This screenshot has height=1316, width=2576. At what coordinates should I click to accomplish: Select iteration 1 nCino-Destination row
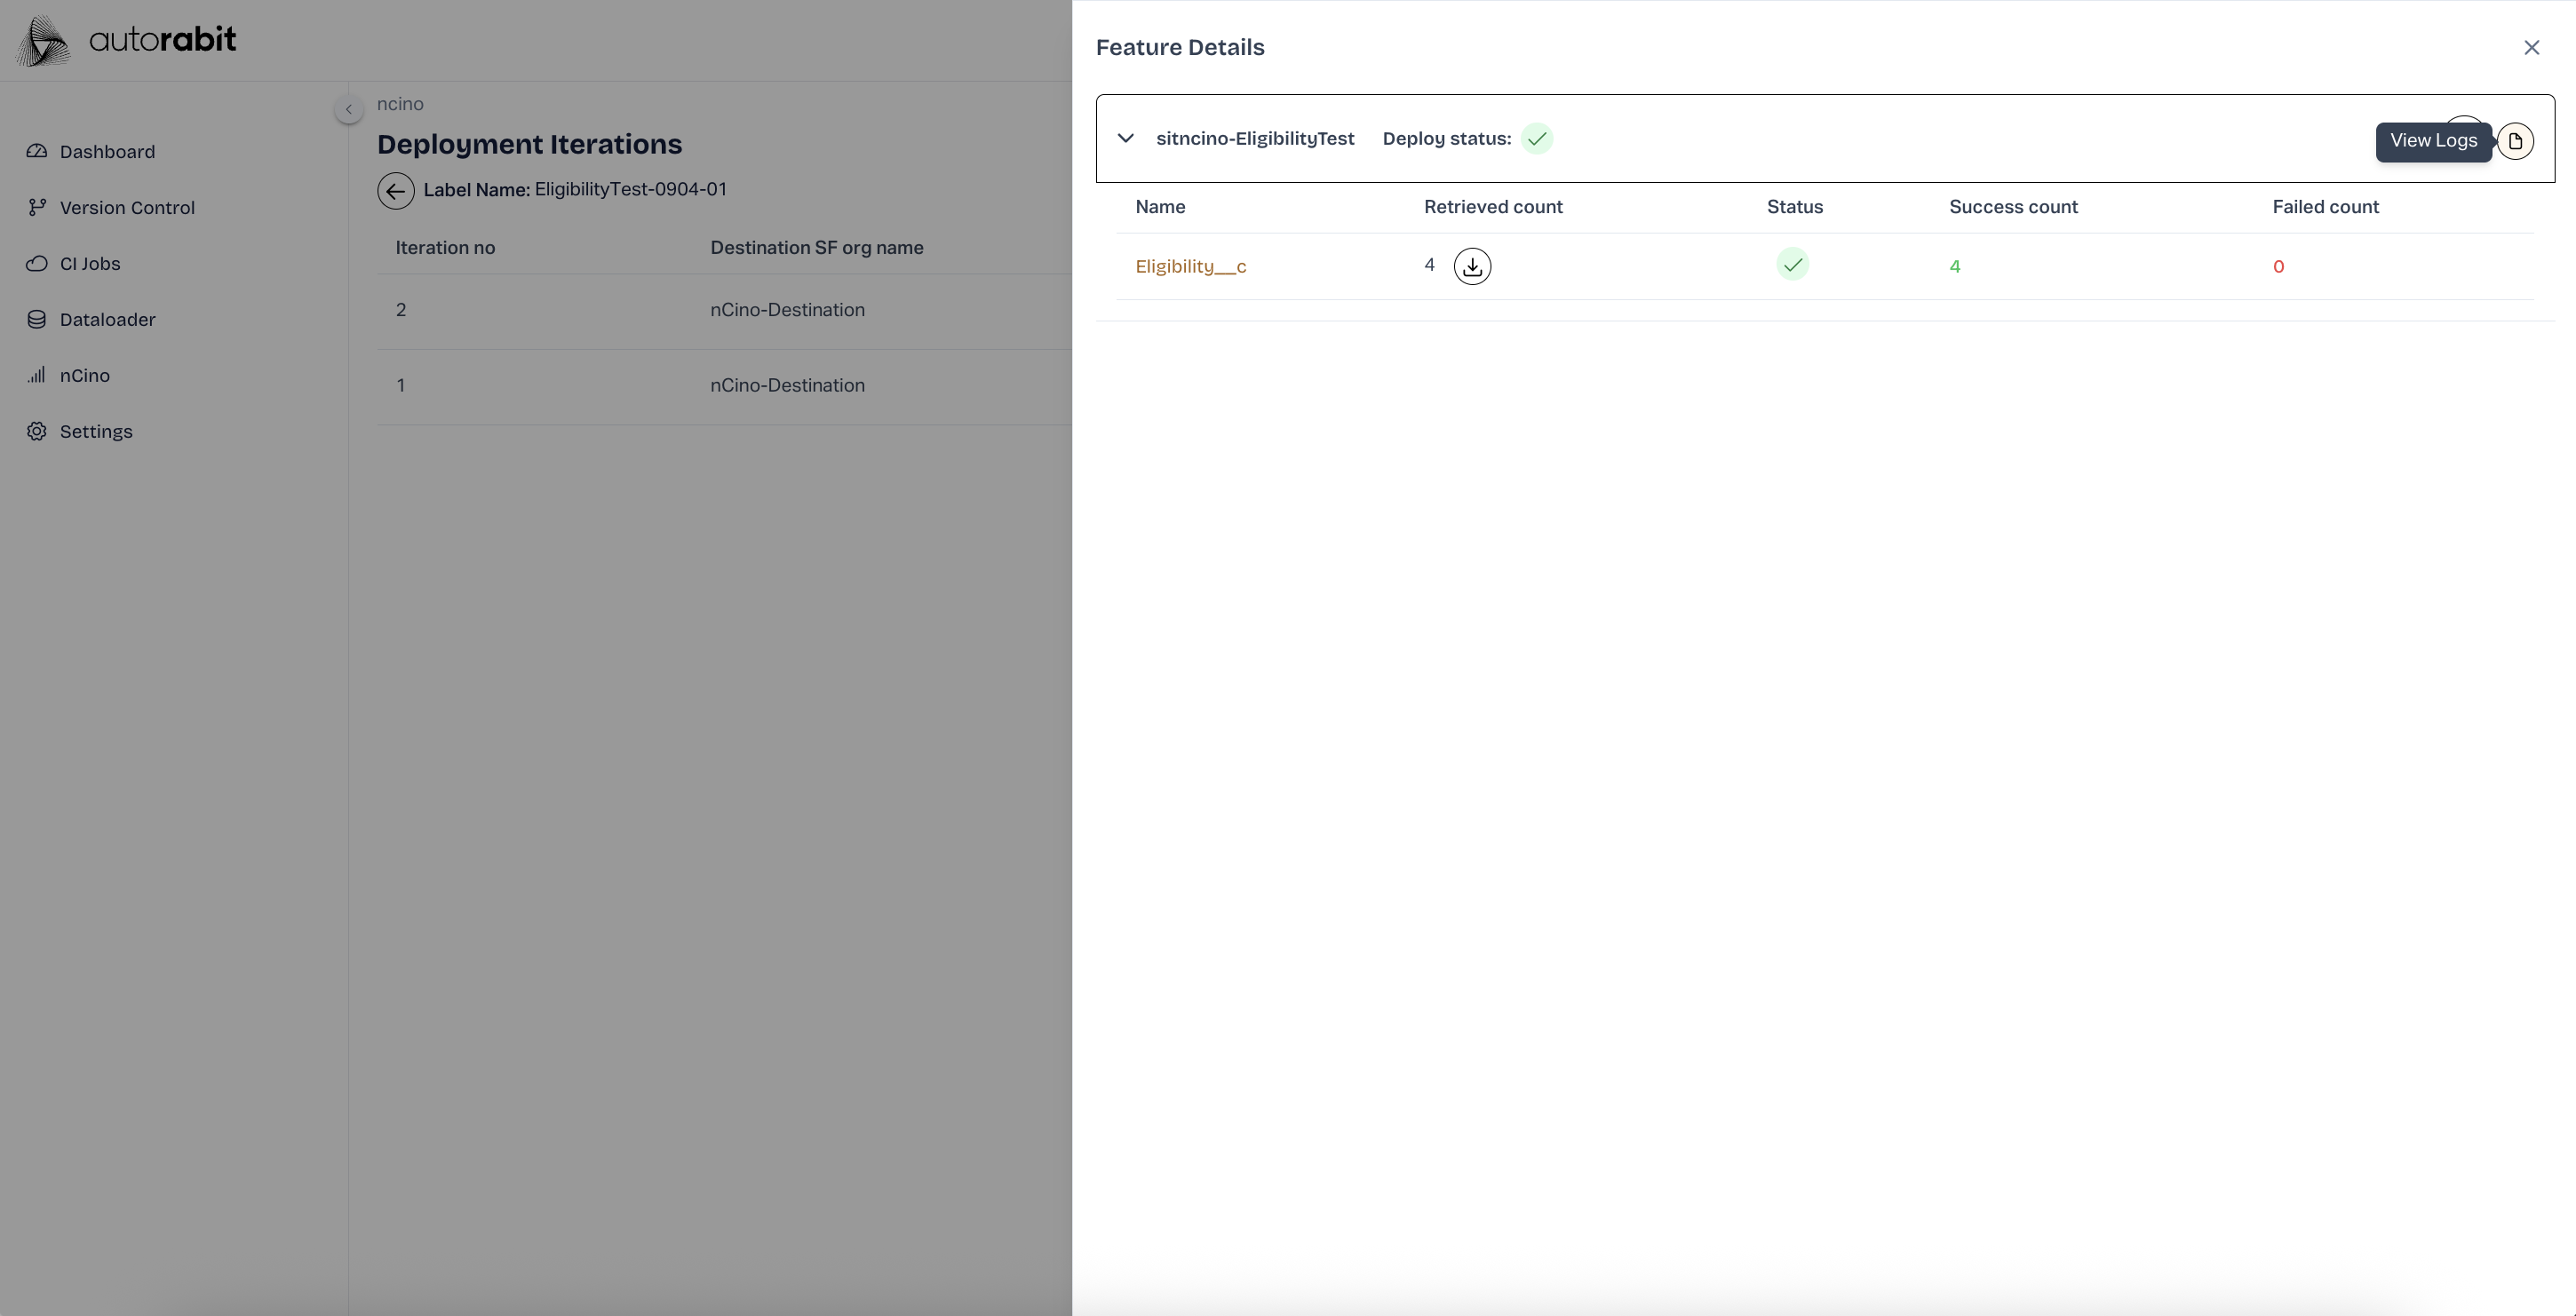click(786, 386)
